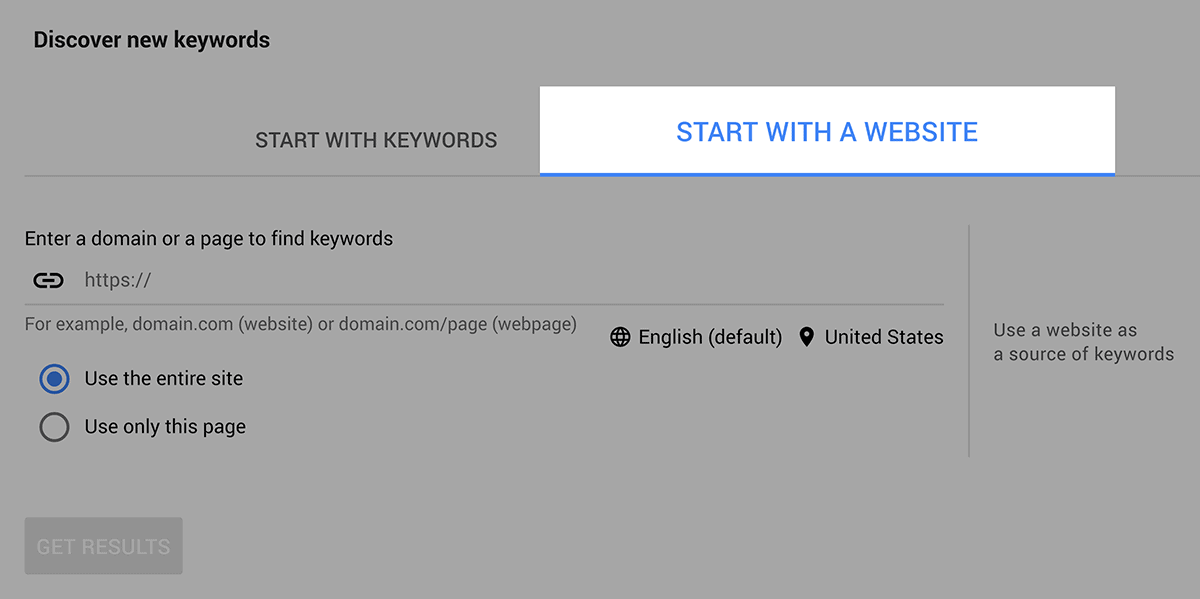Click the location pin icon
This screenshot has width=1200, height=599.
pos(807,337)
